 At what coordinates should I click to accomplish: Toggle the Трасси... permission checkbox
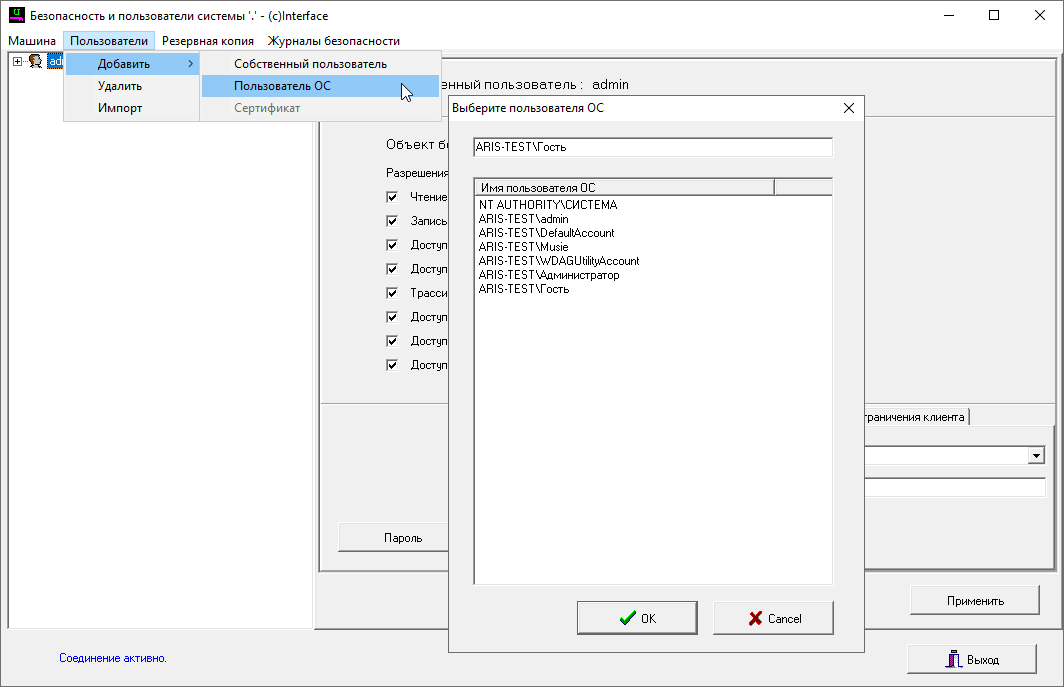tap(392, 293)
